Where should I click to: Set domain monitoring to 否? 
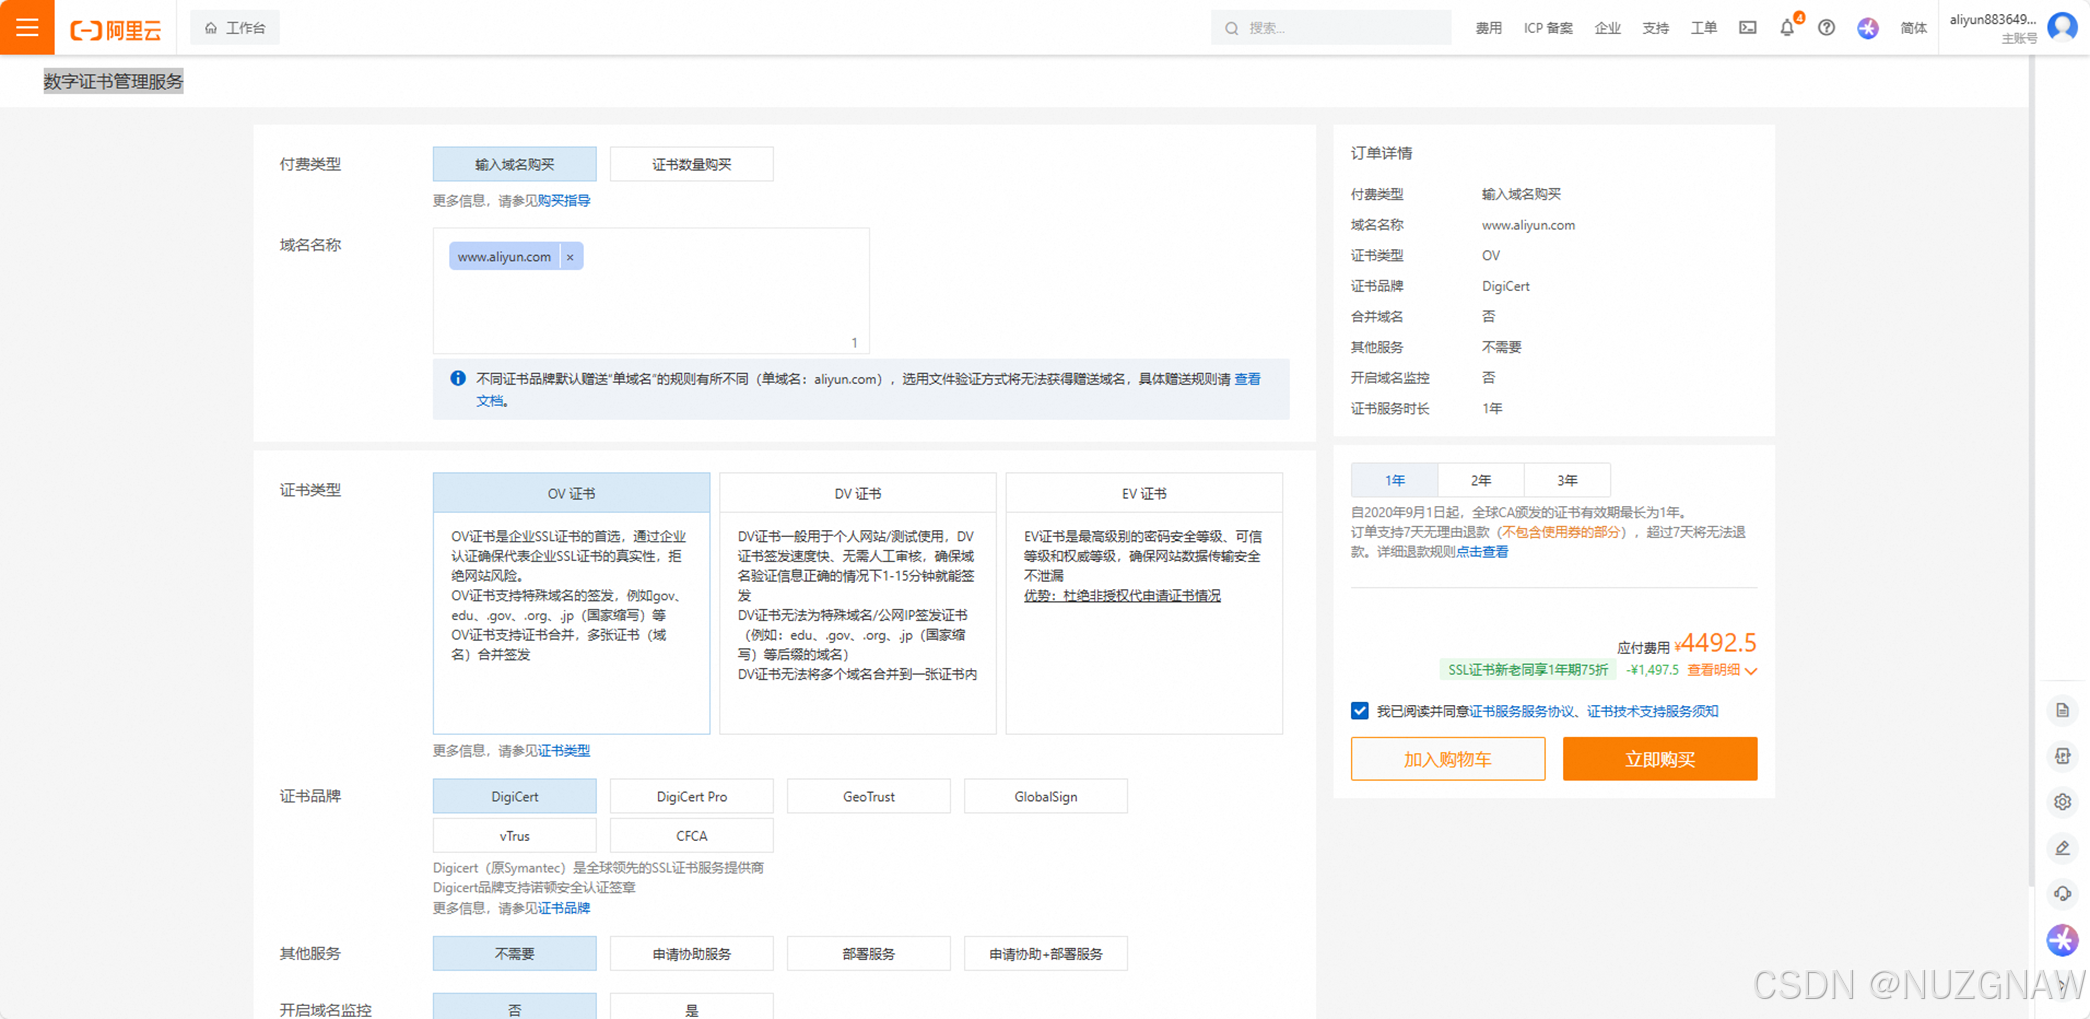(x=514, y=1006)
